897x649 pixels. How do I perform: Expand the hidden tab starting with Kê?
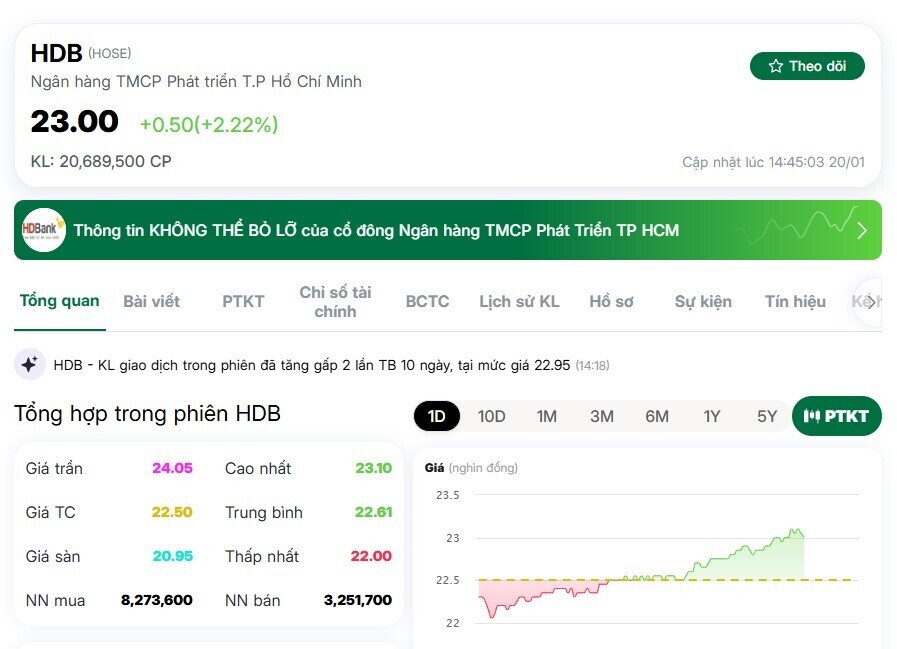coord(865,300)
